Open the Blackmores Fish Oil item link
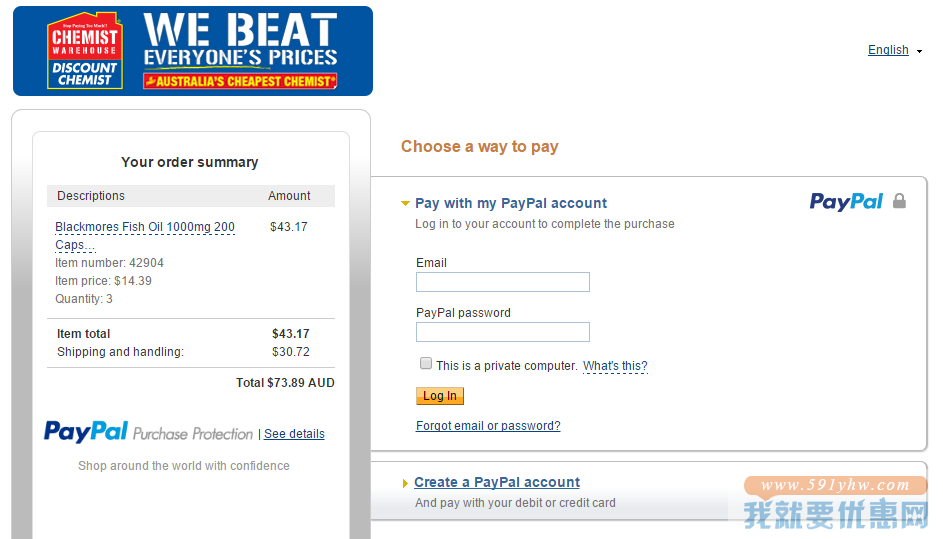943x539 pixels. (x=145, y=236)
